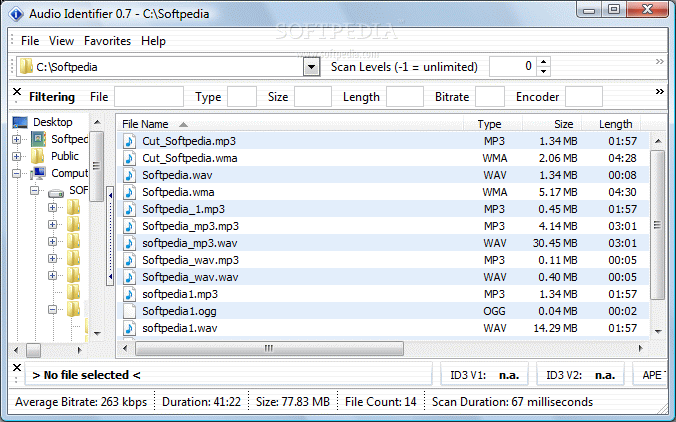Click the Type filter input field
Screen dimensions: 676x422
click(242, 97)
